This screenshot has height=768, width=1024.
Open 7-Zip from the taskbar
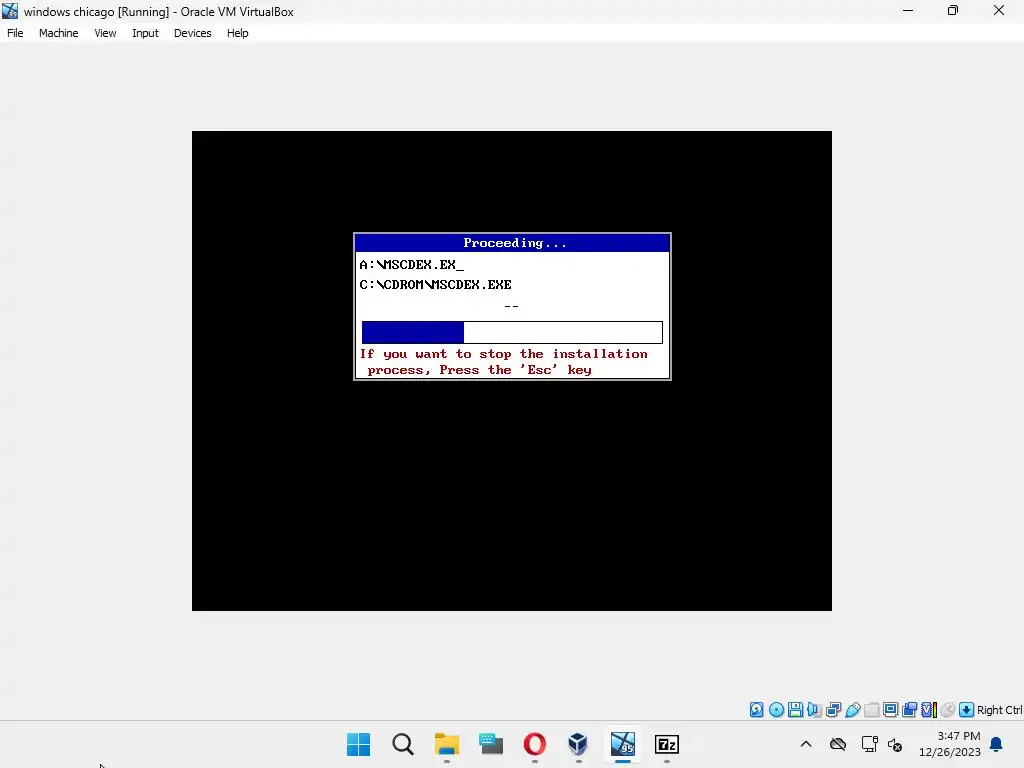coord(666,744)
